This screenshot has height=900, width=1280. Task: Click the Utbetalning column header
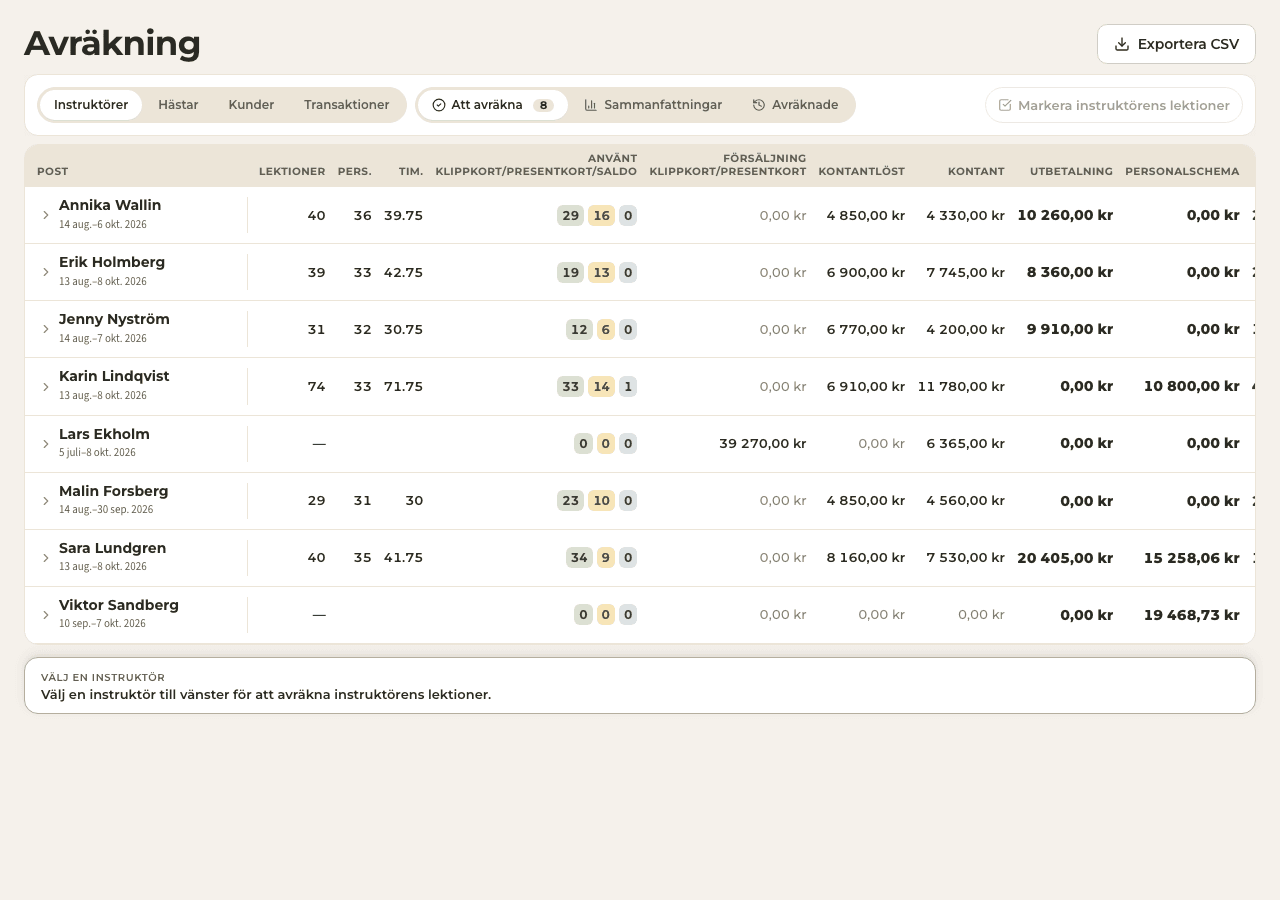pos(1071,171)
